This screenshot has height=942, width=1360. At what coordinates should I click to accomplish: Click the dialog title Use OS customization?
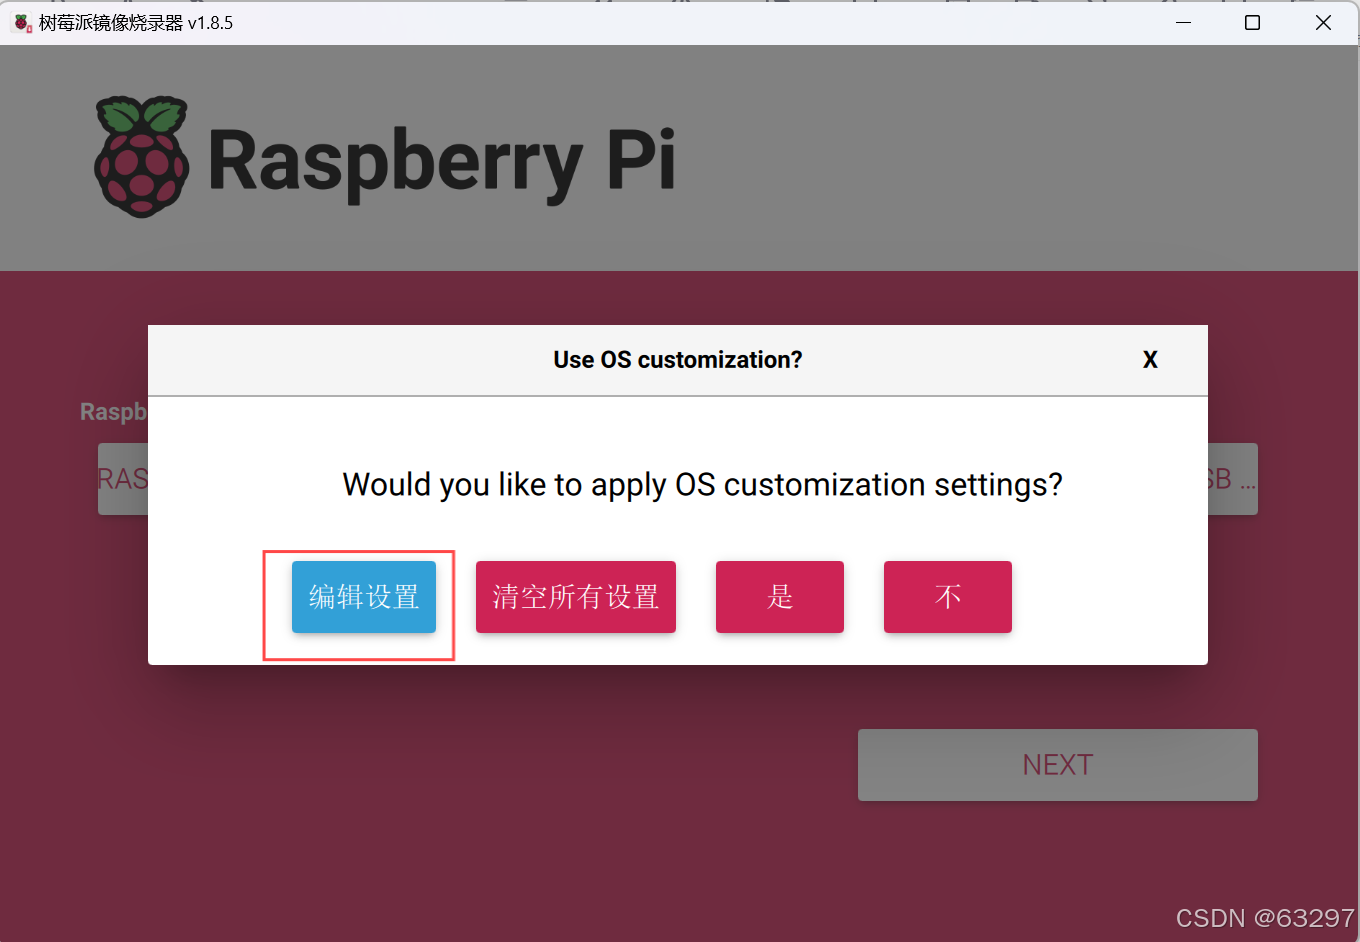pos(678,360)
